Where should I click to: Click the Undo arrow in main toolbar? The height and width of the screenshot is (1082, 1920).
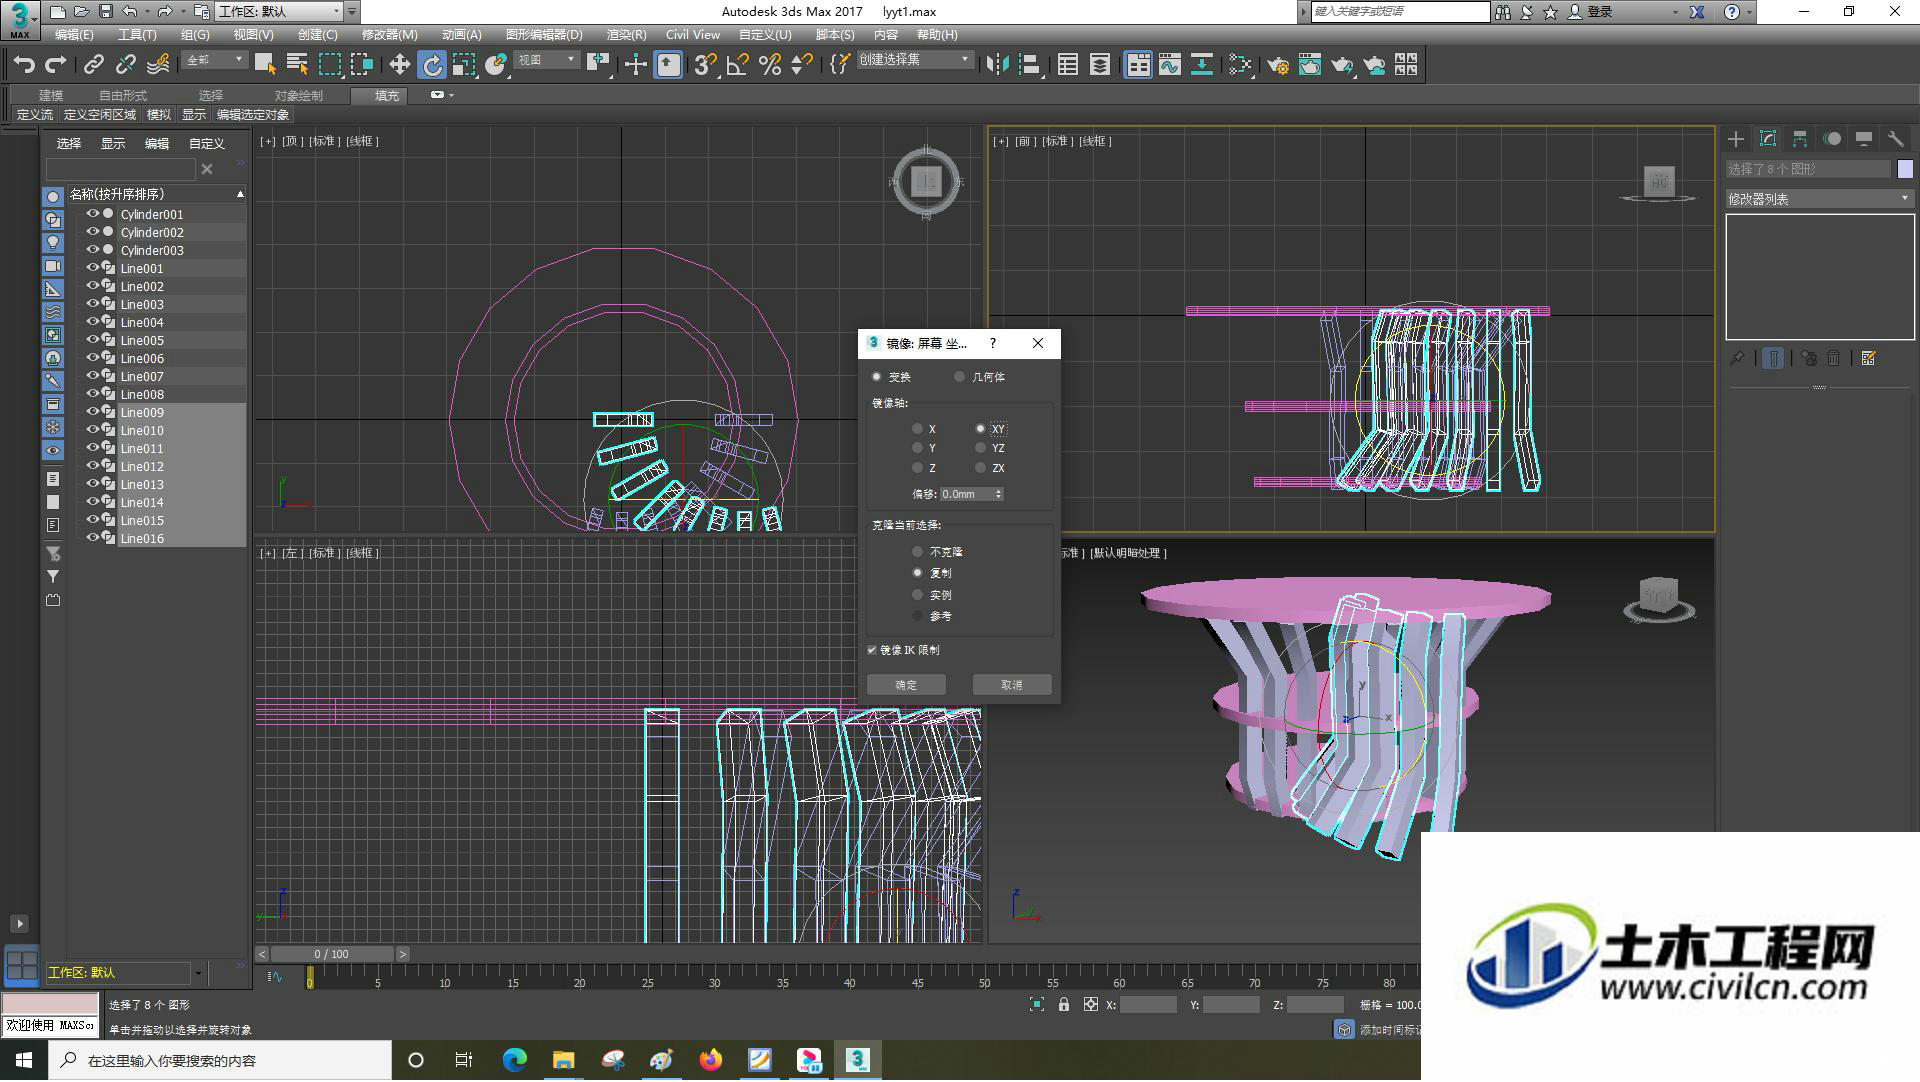(24, 65)
